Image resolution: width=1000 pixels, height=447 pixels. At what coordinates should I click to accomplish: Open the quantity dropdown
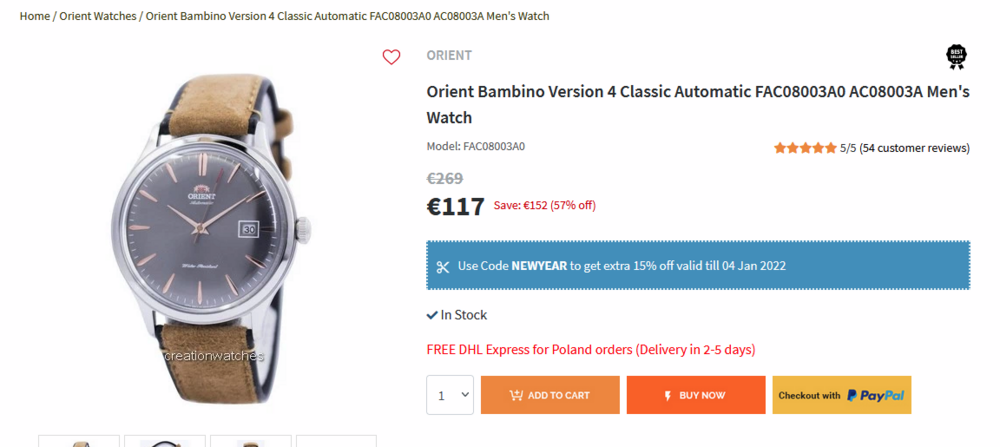pyautogui.click(x=450, y=395)
